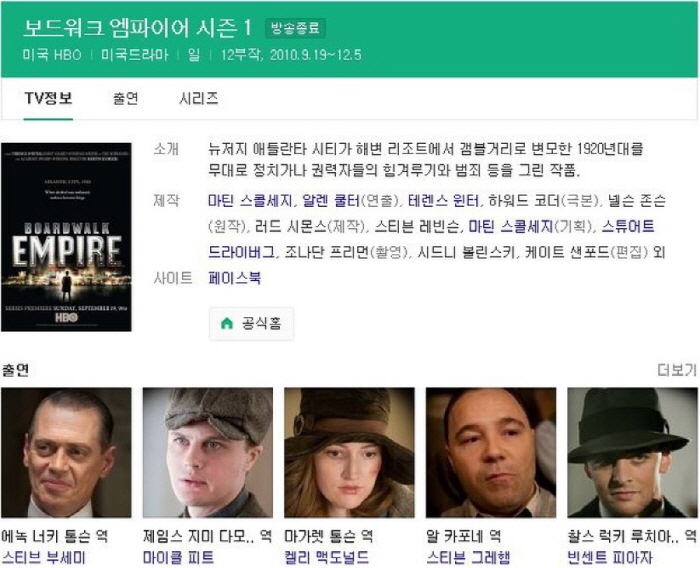Open the 공식홈 official homepage button
This screenshot has width=700, height=568.
click(251, 324)
